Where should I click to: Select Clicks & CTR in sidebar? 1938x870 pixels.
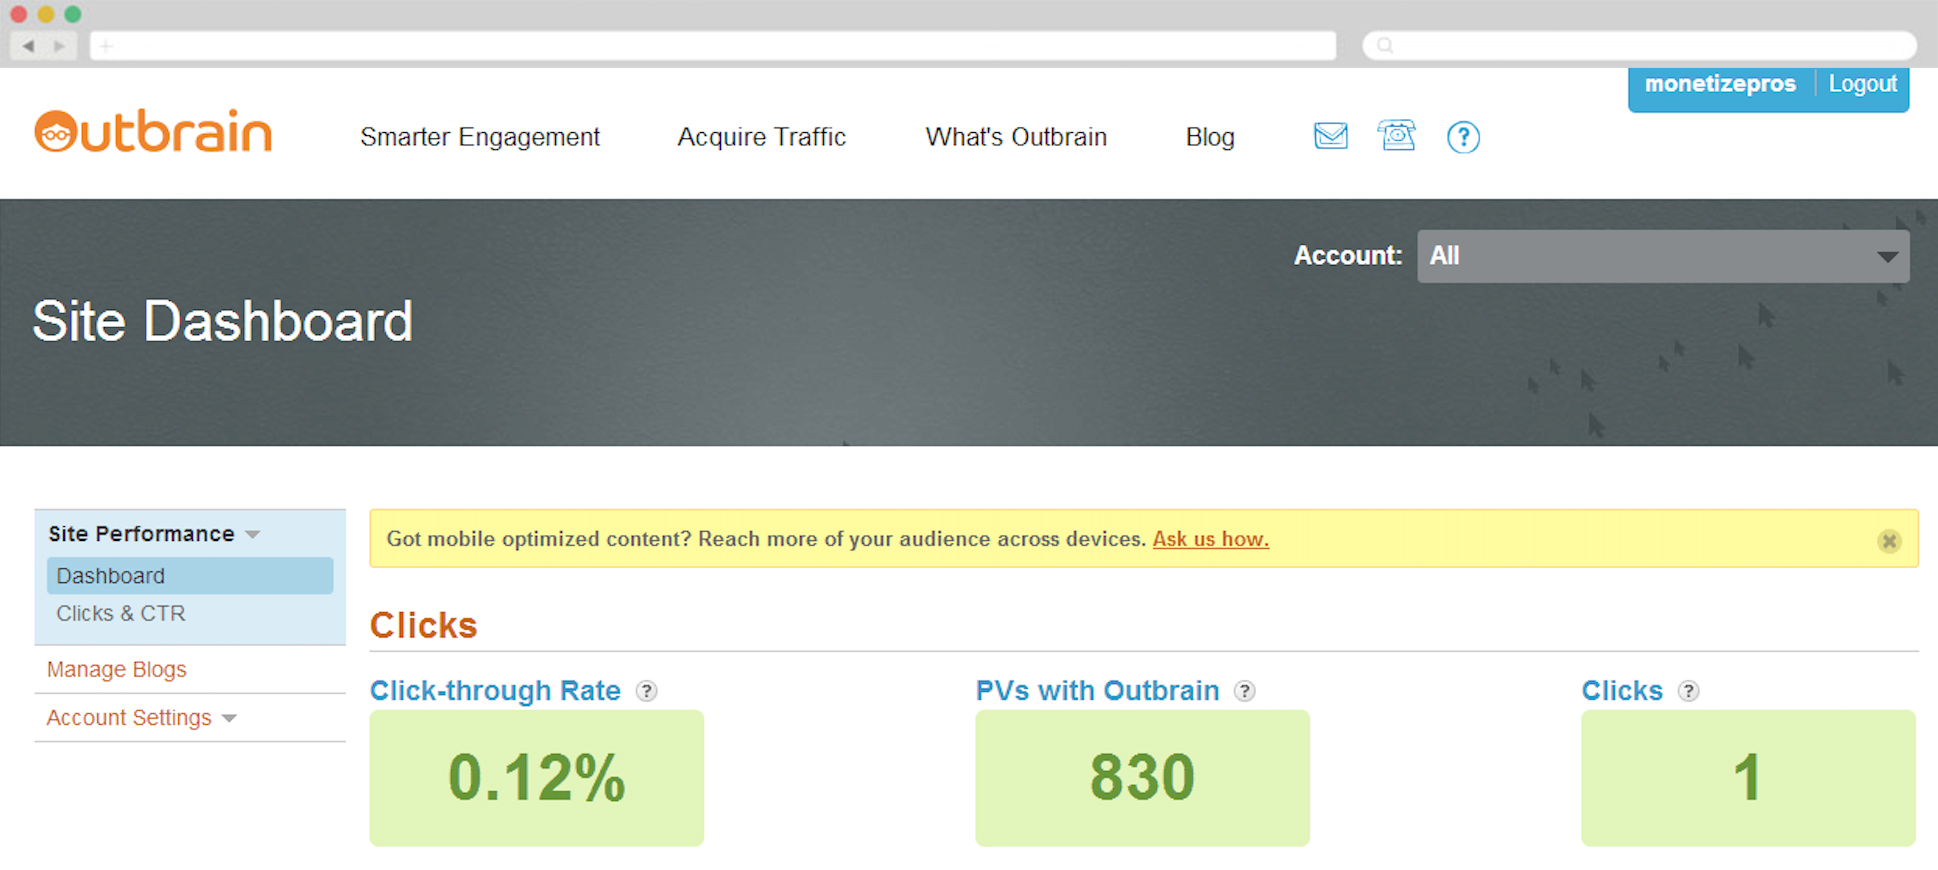(121, 613)
